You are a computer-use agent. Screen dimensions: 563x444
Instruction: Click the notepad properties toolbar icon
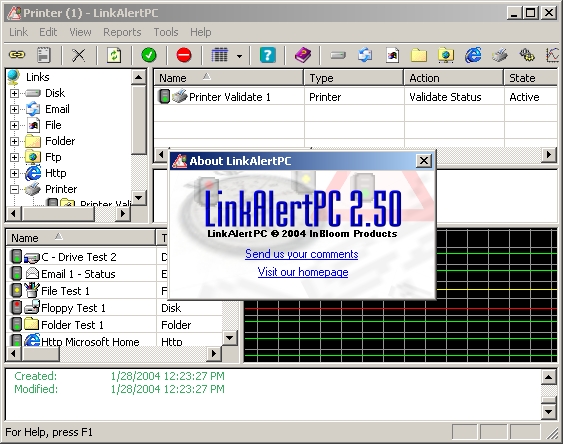[44, 55]
